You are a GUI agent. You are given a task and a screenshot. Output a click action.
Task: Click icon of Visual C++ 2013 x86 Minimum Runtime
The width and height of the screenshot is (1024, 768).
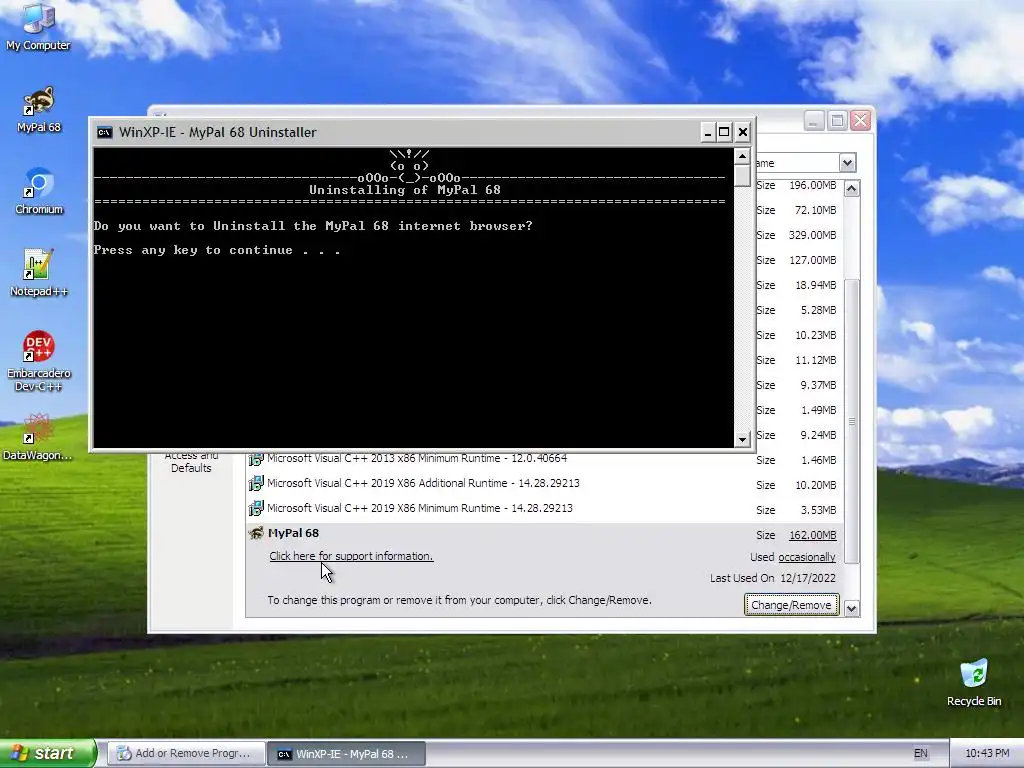256,458
